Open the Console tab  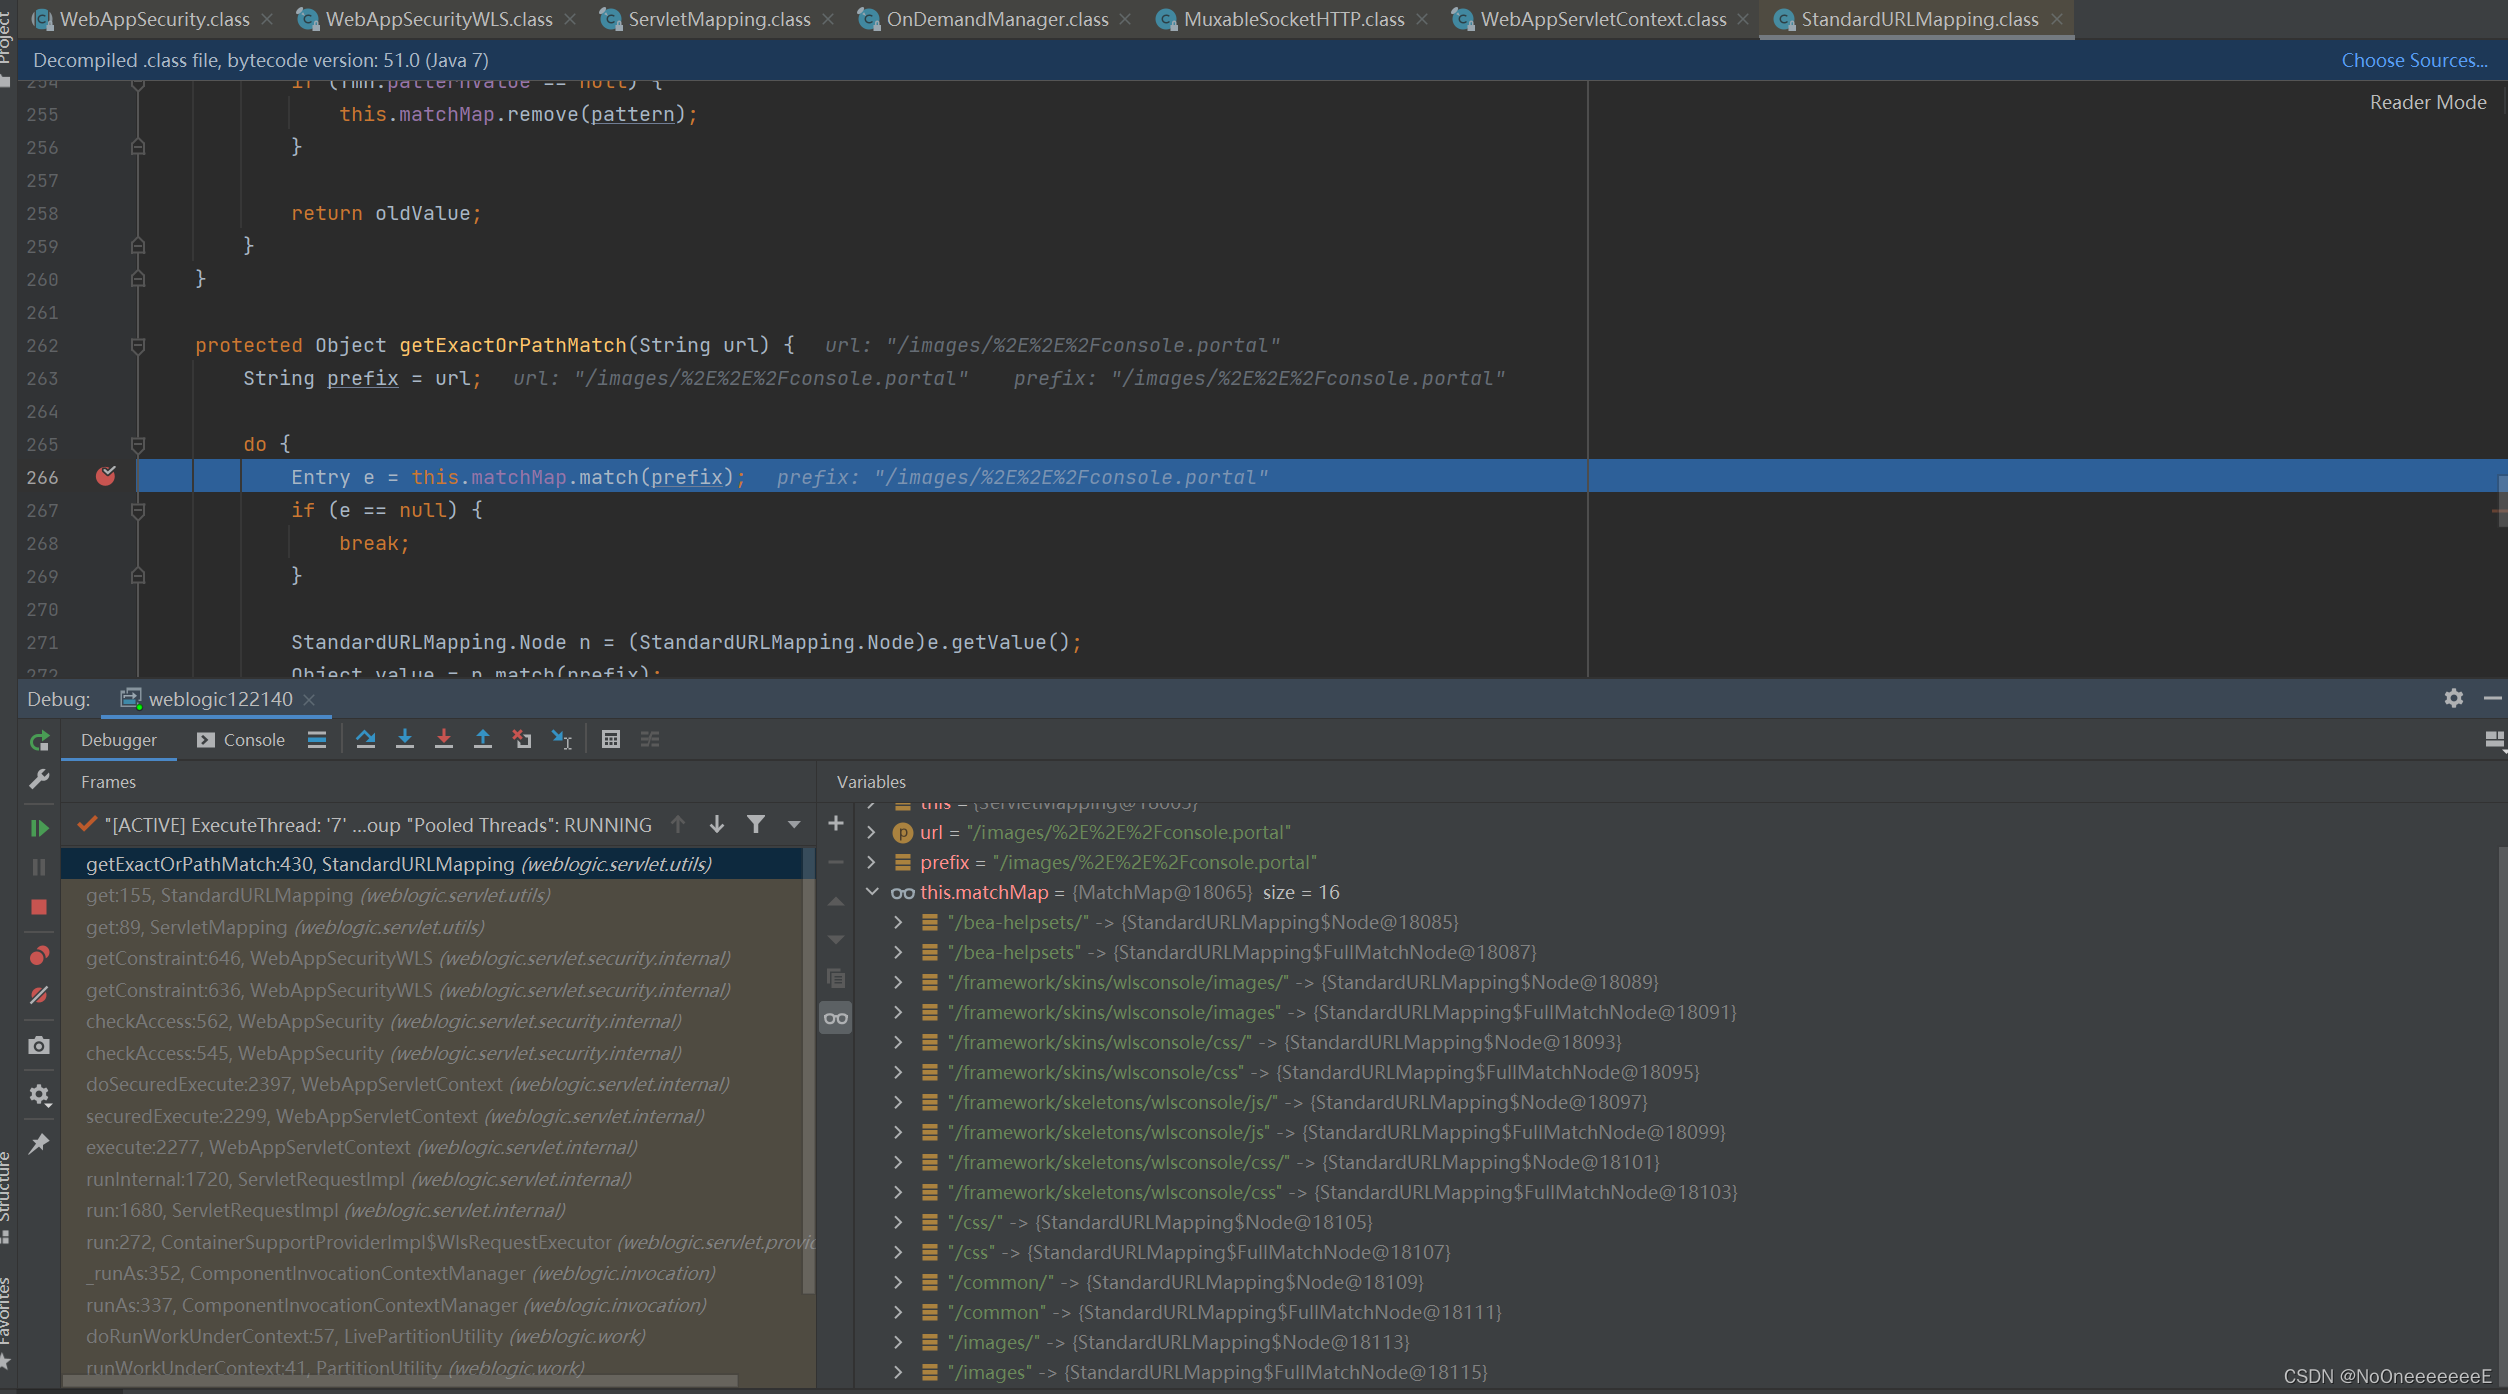(241, 740)
